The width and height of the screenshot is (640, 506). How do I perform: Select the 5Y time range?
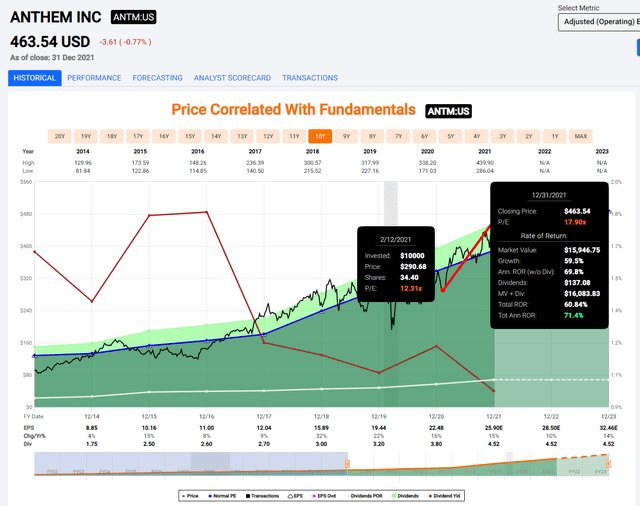coord(451,136)
